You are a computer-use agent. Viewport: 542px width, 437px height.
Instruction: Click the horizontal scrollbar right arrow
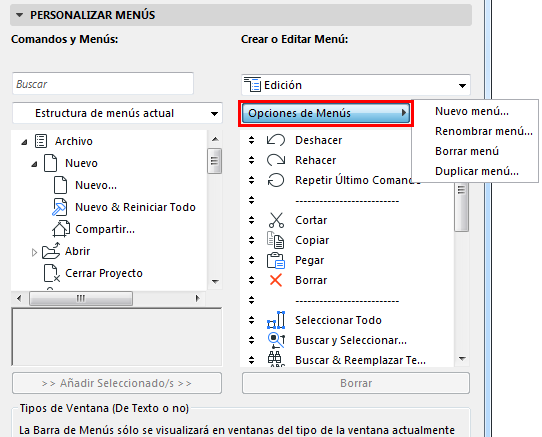(x=197, y=298)
